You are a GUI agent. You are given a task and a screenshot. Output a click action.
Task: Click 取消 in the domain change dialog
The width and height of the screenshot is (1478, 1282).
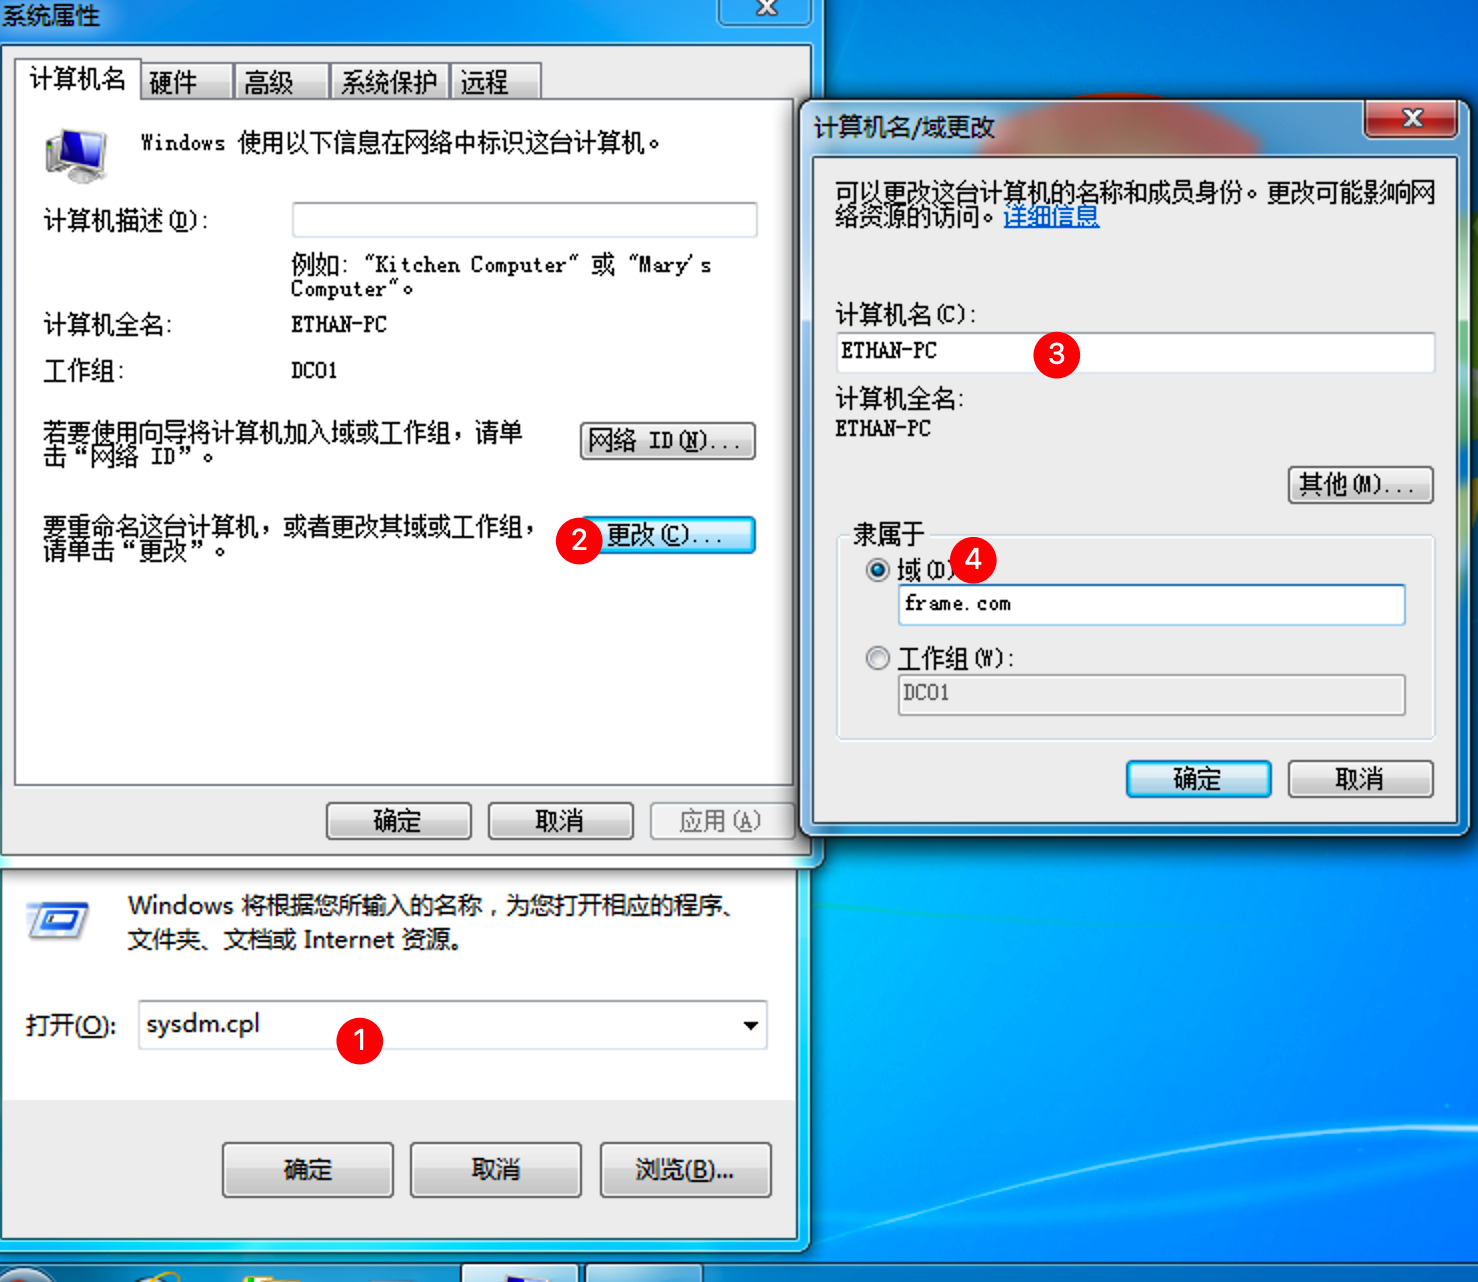[x=1360, y=779]
